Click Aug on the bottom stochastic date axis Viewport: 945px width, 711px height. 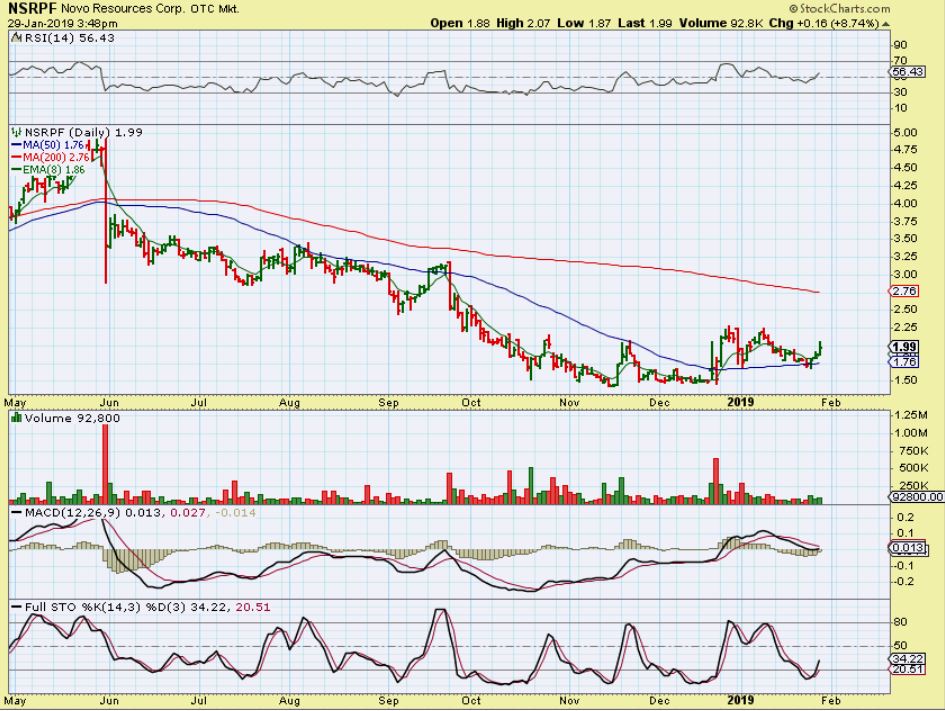tap(290, 701)
